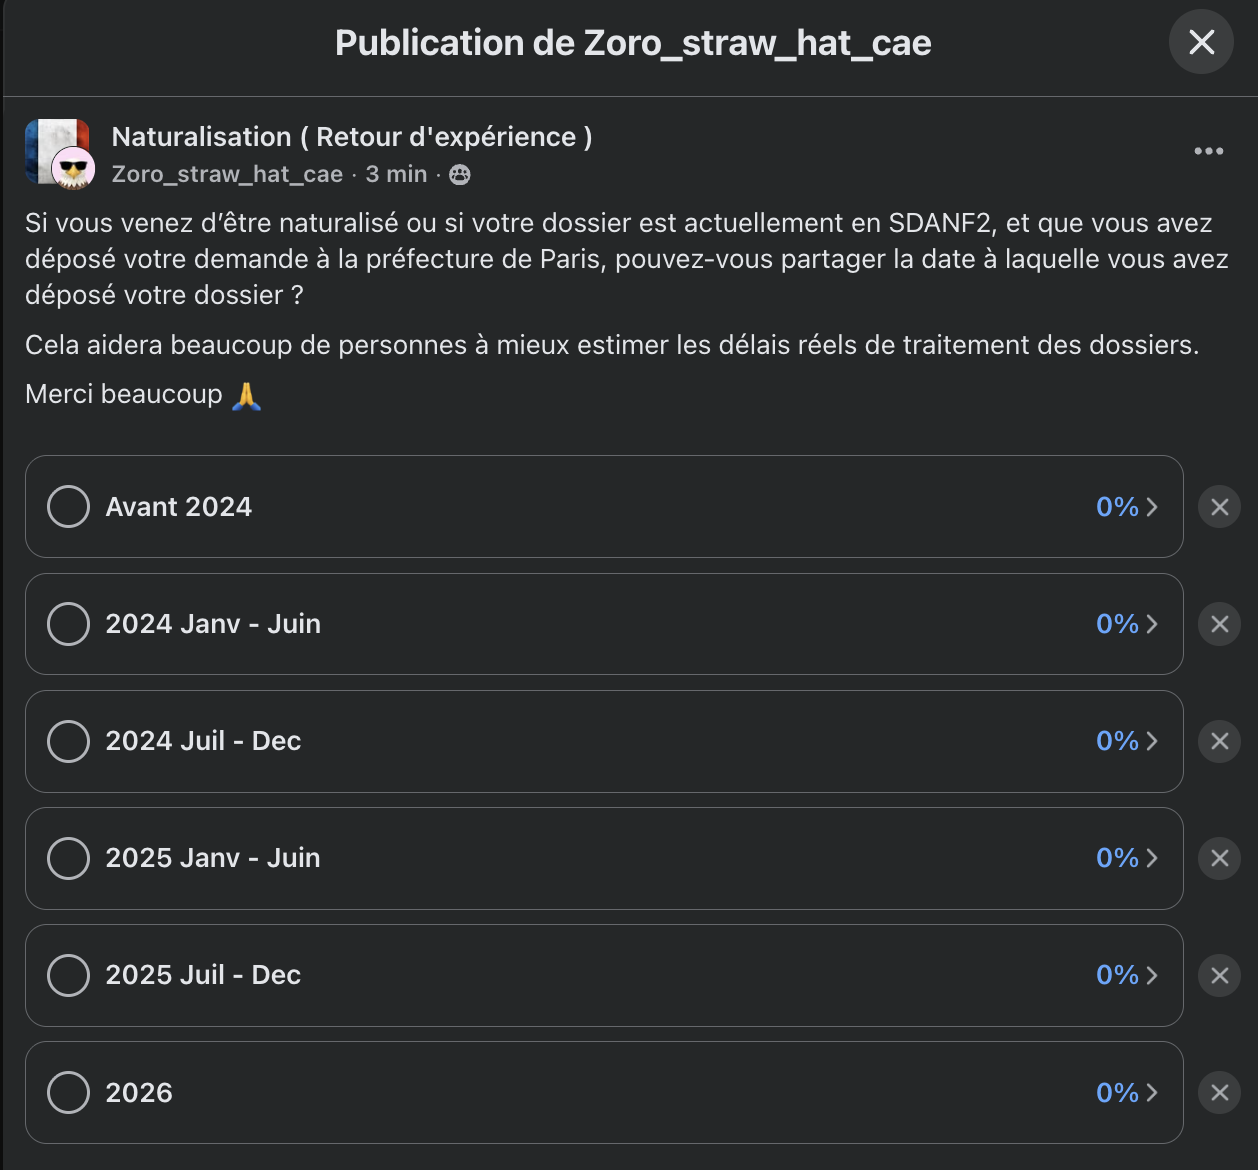This screenshot has height=1170, width=1258.
Task: Delete the '2024 Juil - Dec' poll option
Action: 1219,741
